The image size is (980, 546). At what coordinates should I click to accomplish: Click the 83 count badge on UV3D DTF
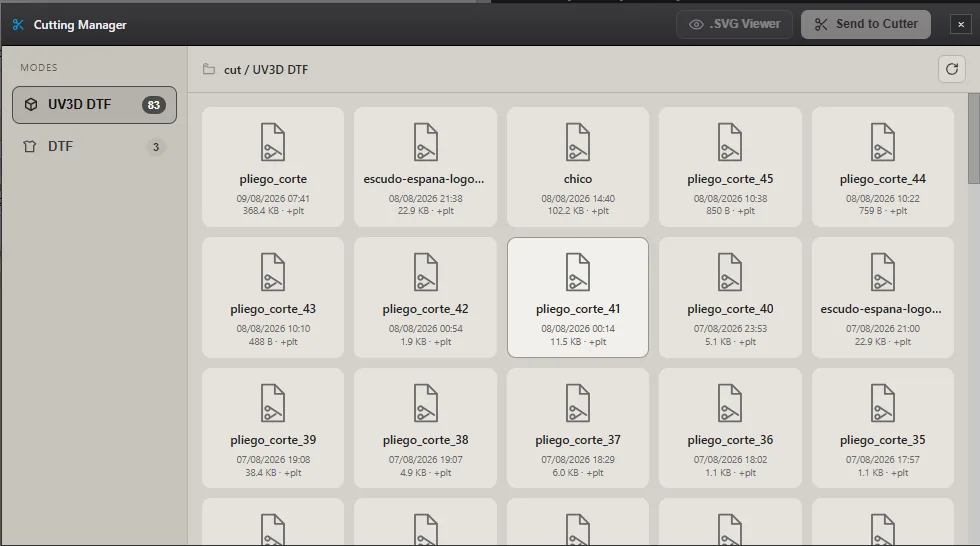(154, 105)
